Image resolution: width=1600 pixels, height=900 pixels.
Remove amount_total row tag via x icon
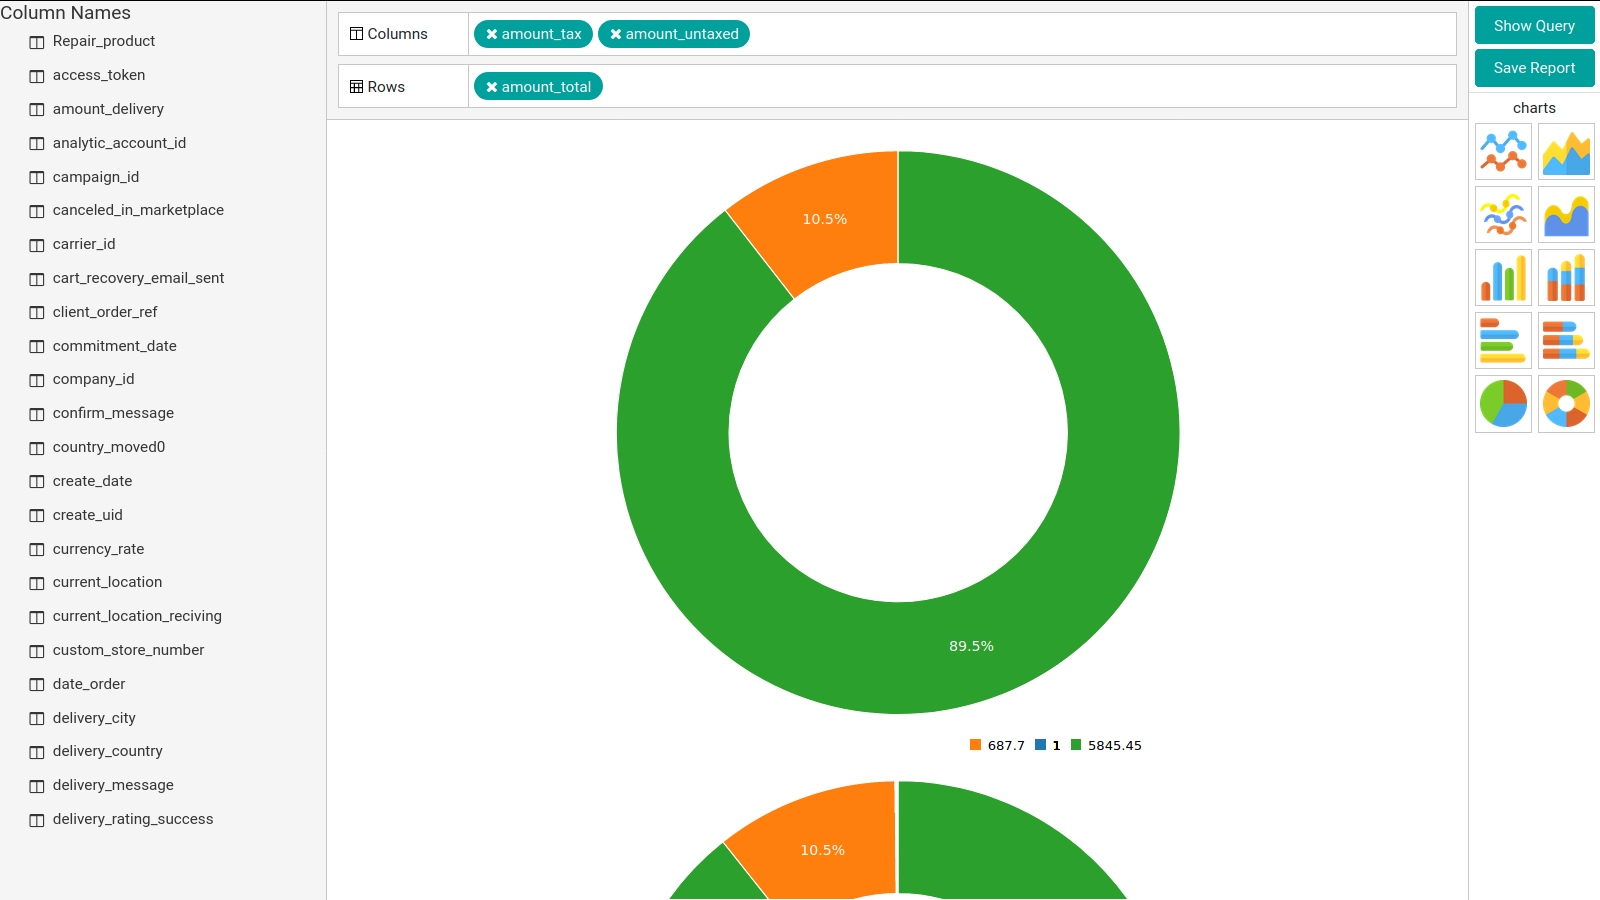pyautogui.click(x=491, y=87)
